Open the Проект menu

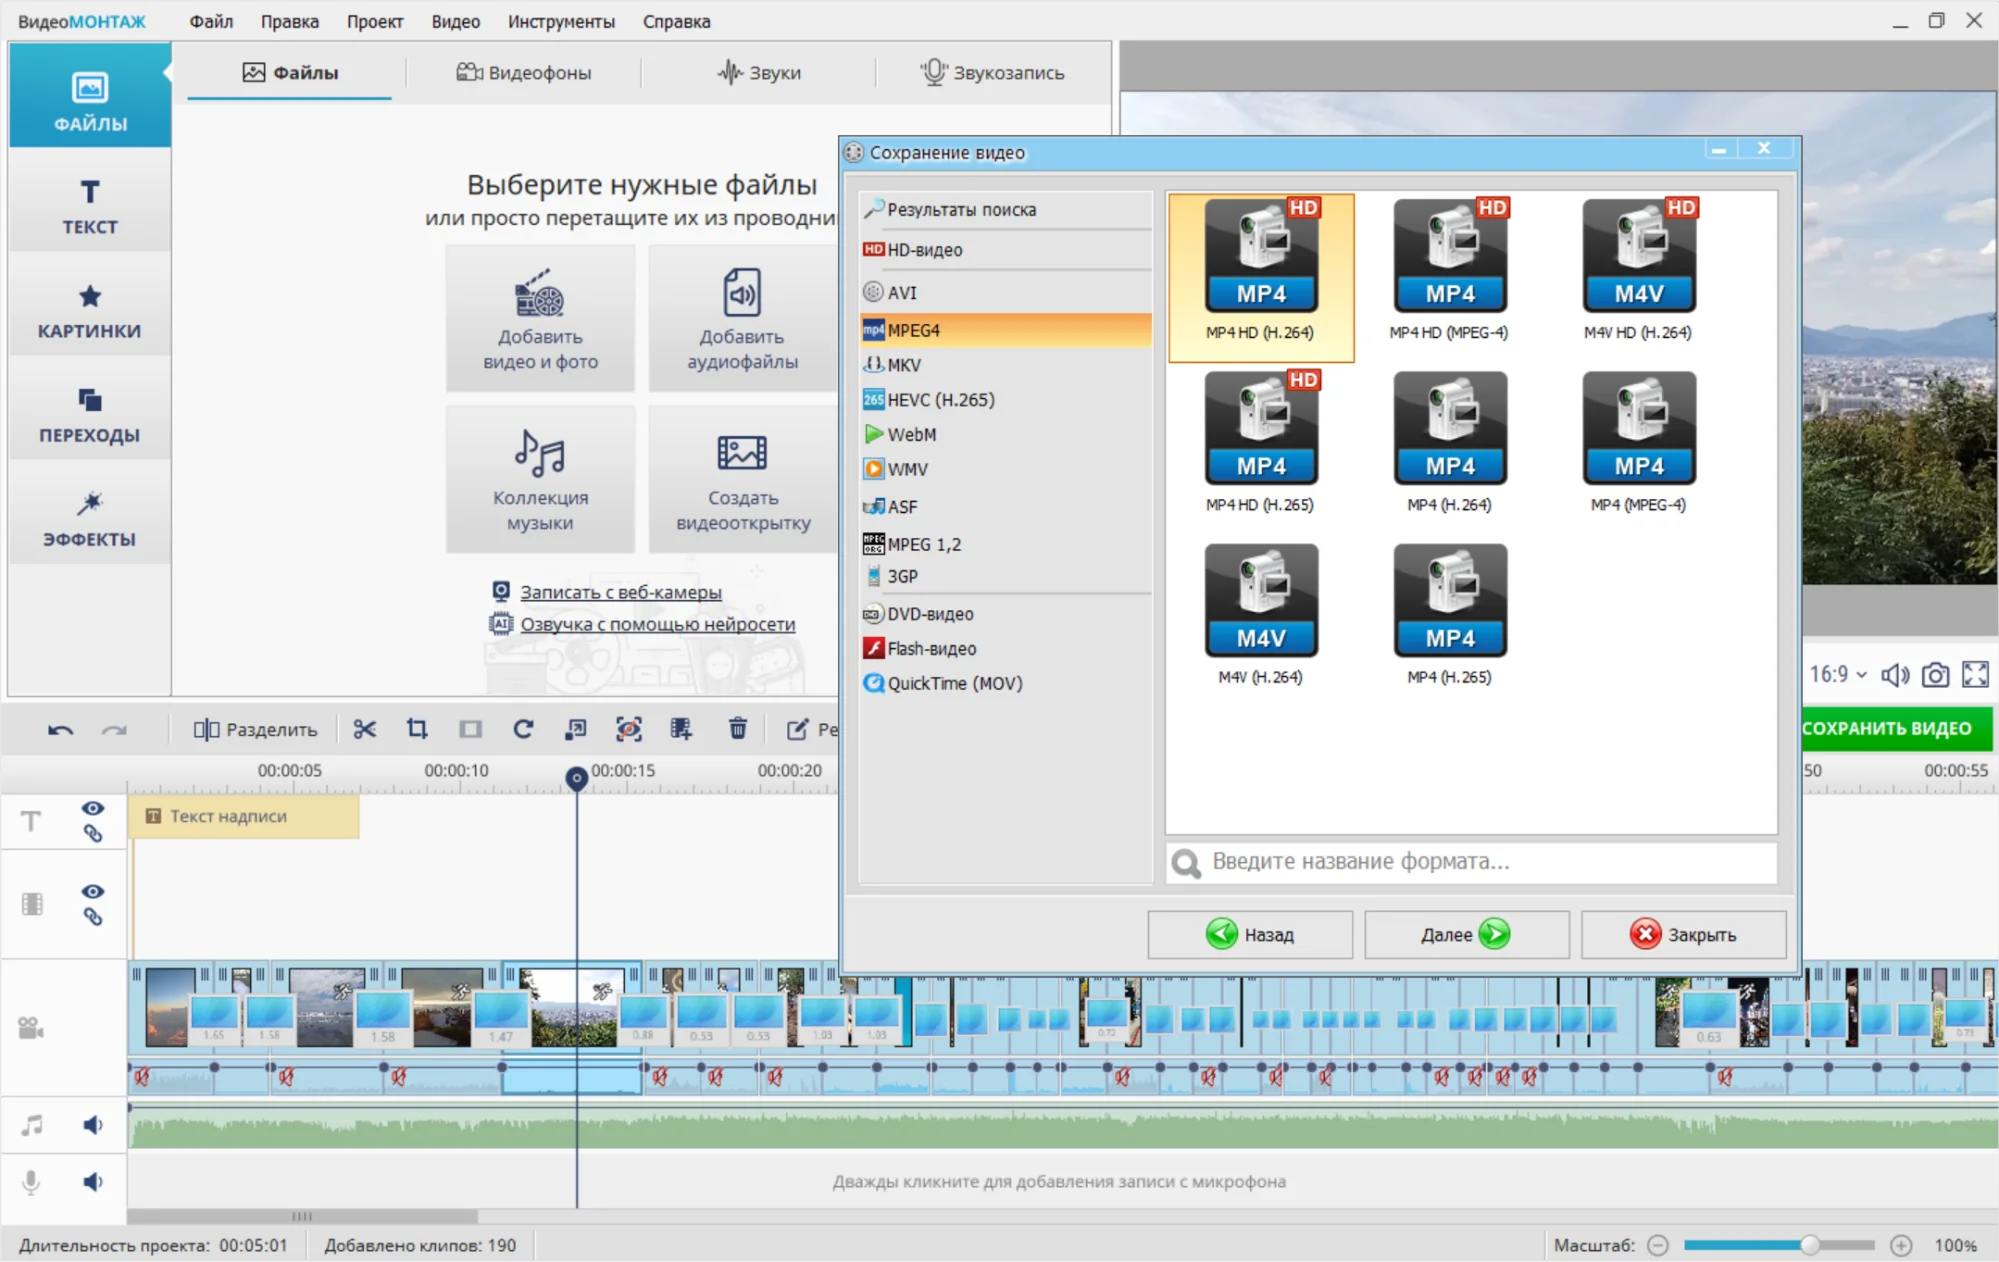(375, 21)
